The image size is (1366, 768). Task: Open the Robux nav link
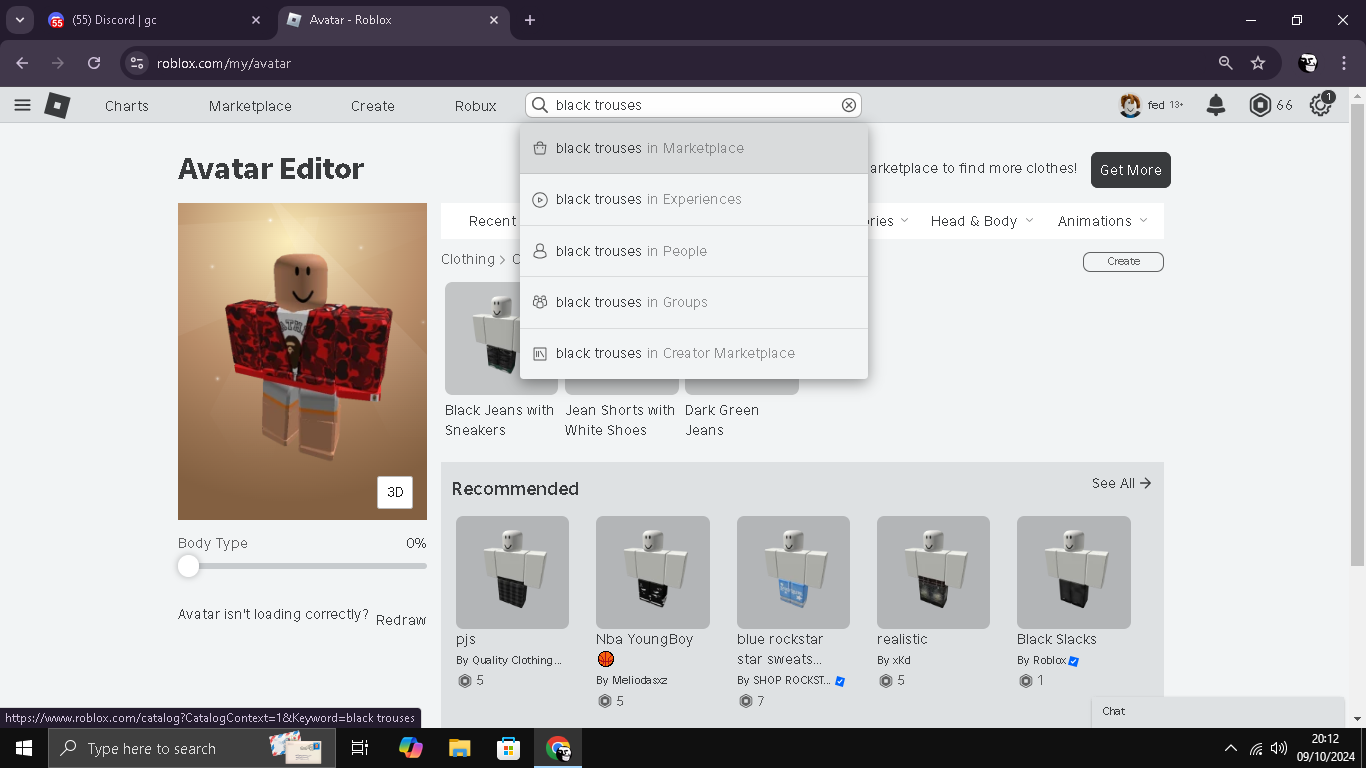[x=476, y=106]
